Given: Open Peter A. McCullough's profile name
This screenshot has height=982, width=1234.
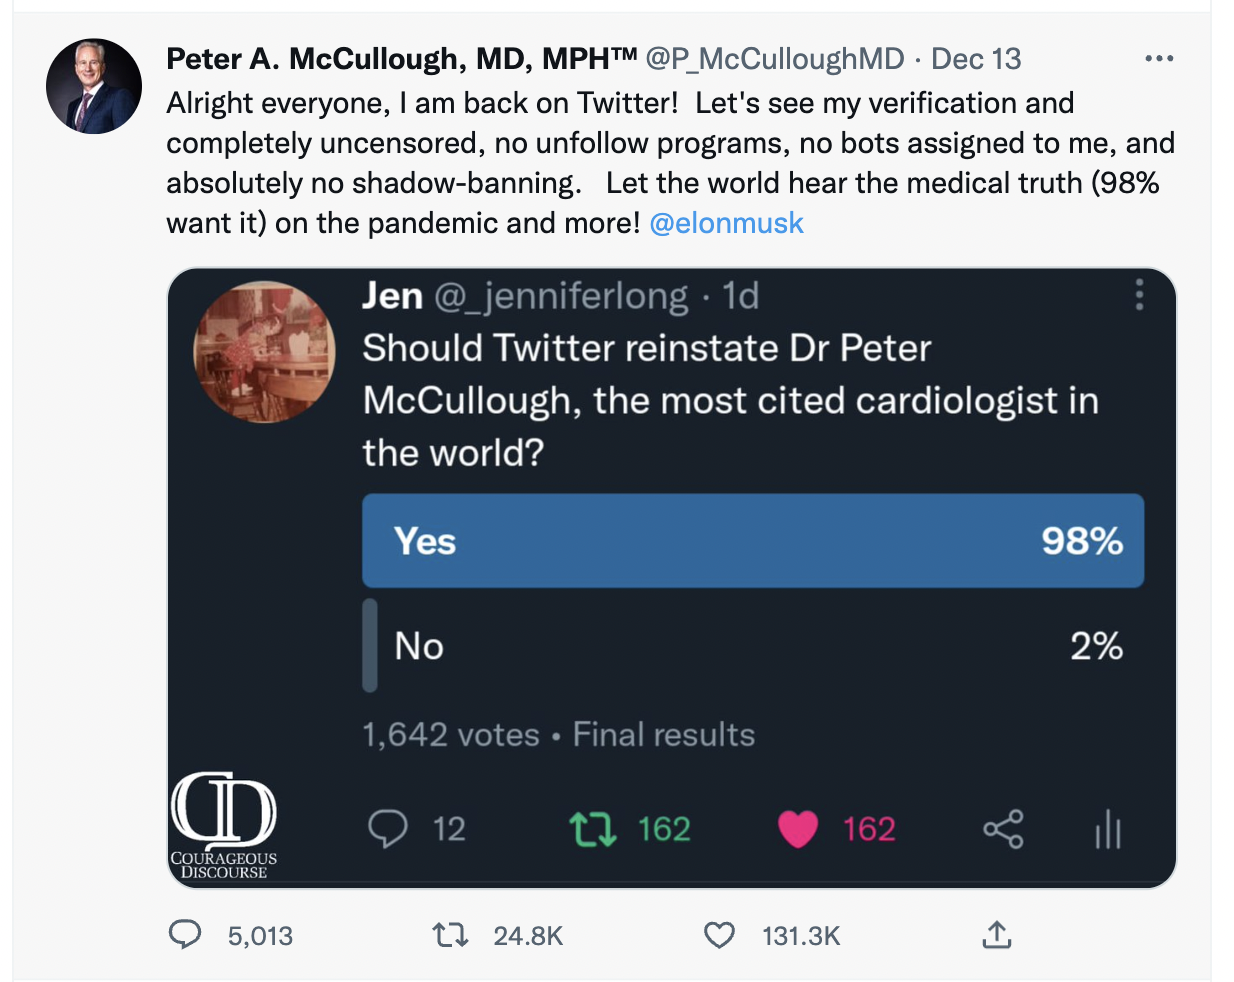Looking at the screenshot, I should (401, 59).
